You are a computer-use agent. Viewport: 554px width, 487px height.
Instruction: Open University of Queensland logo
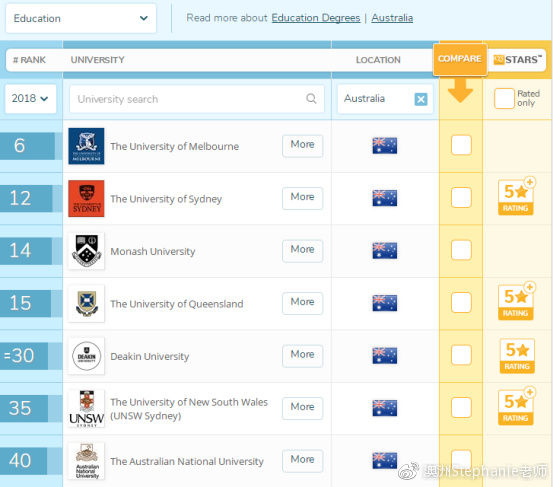point(86,303)
